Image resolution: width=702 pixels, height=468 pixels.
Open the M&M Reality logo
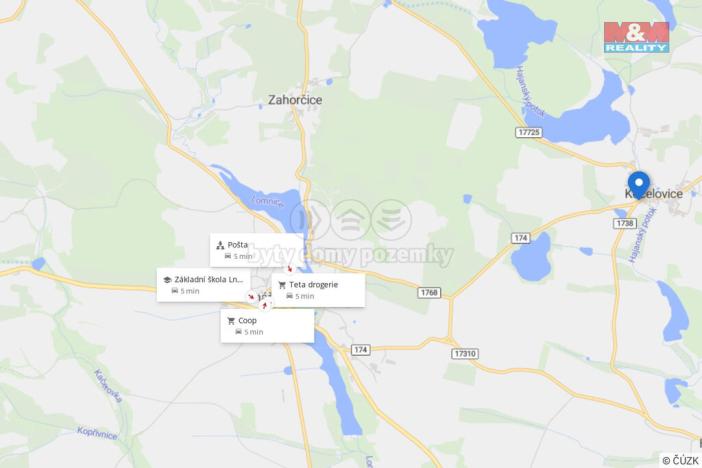(x=636, y=37)
